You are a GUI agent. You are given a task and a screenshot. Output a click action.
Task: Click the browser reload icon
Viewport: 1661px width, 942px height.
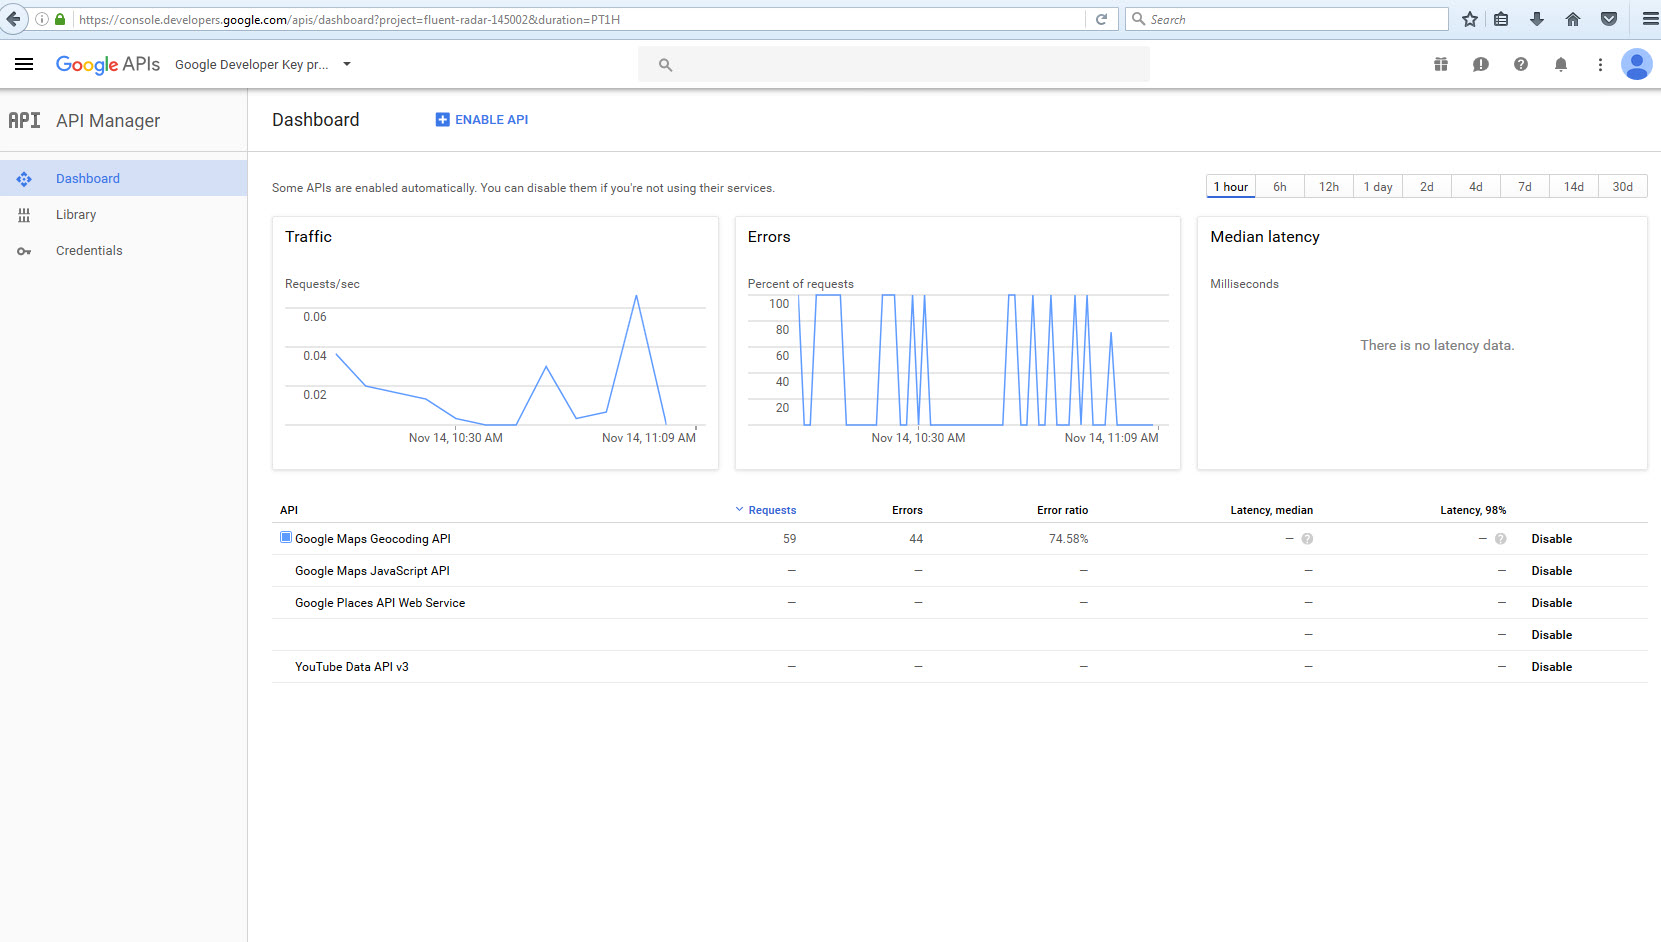click(1101, 19)
